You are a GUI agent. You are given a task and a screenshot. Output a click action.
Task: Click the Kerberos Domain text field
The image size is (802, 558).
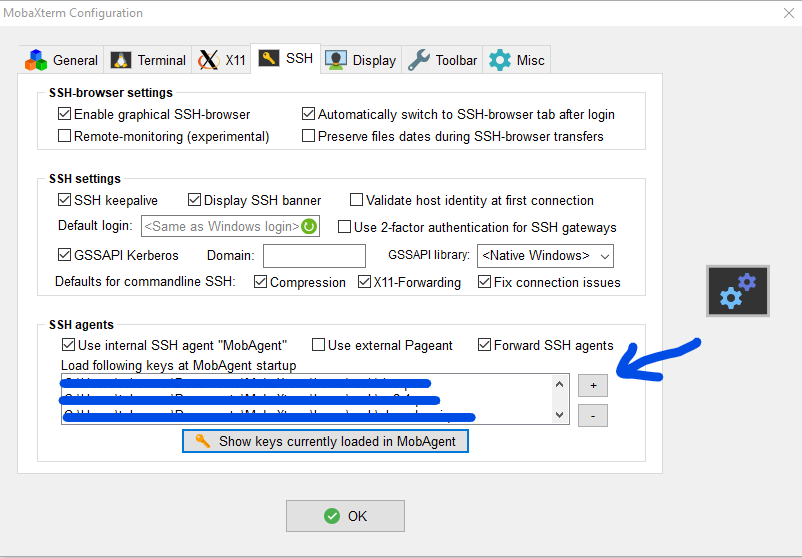point(315,256)
